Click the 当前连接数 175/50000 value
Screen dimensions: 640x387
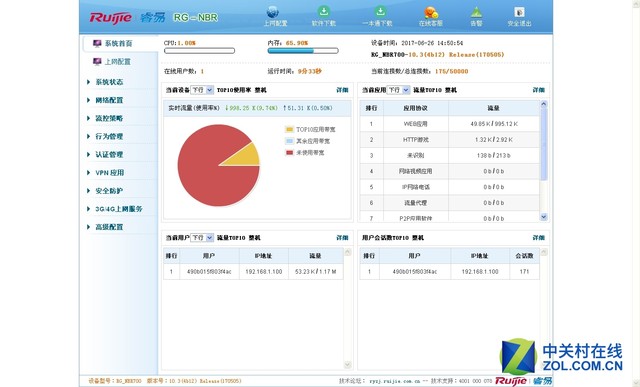(451, 71)
